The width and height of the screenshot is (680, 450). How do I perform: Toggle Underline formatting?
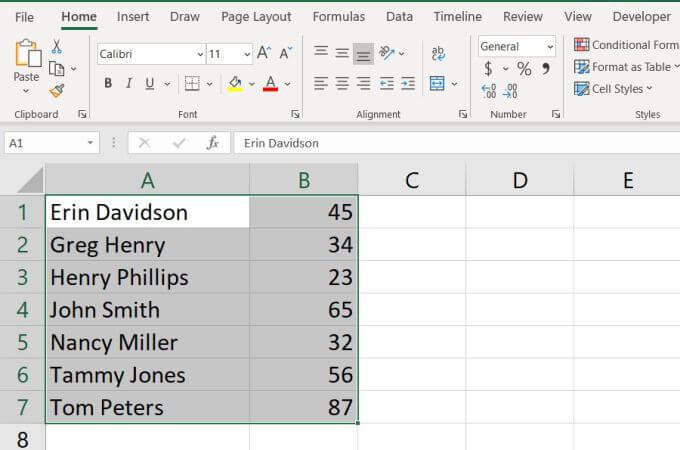[x=150, y=83]
